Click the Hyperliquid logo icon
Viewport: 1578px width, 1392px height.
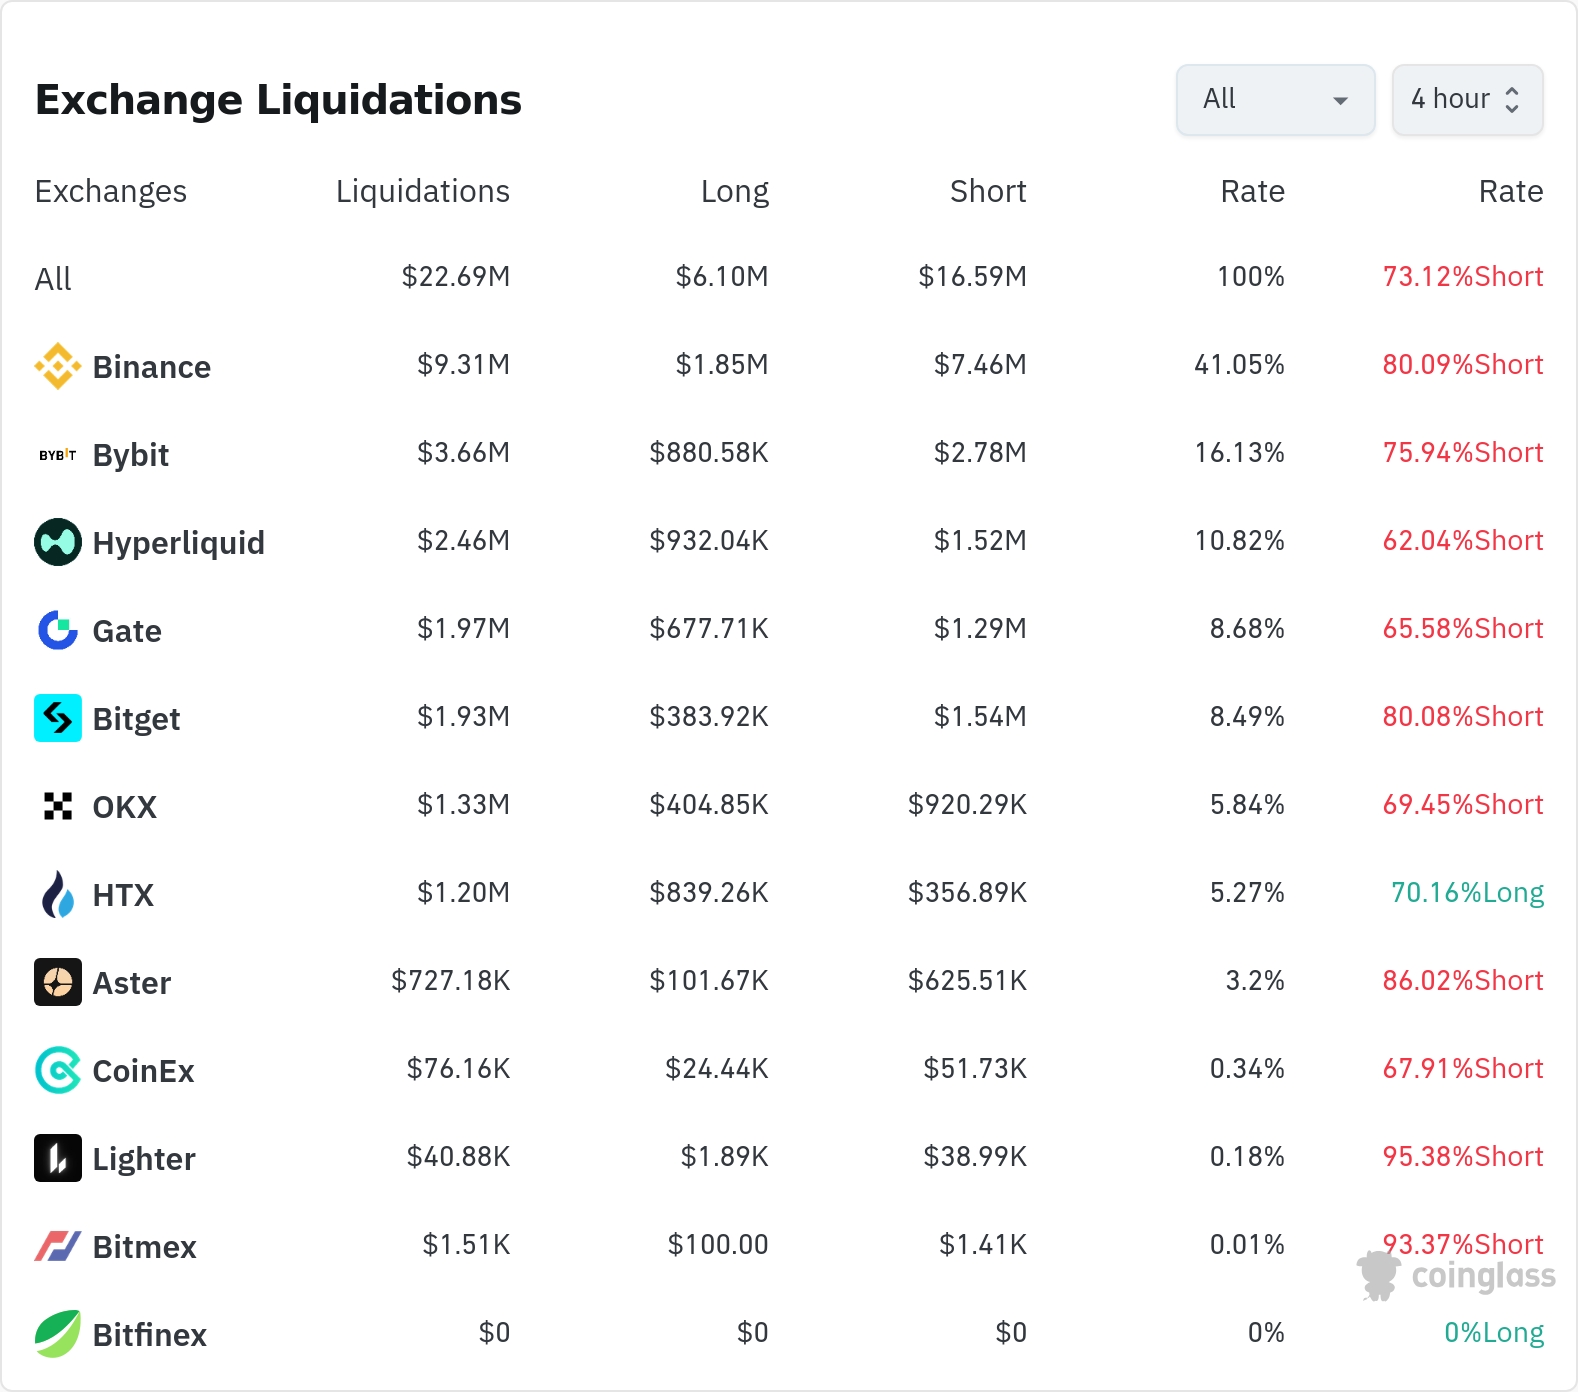click(x=58, y=542)
